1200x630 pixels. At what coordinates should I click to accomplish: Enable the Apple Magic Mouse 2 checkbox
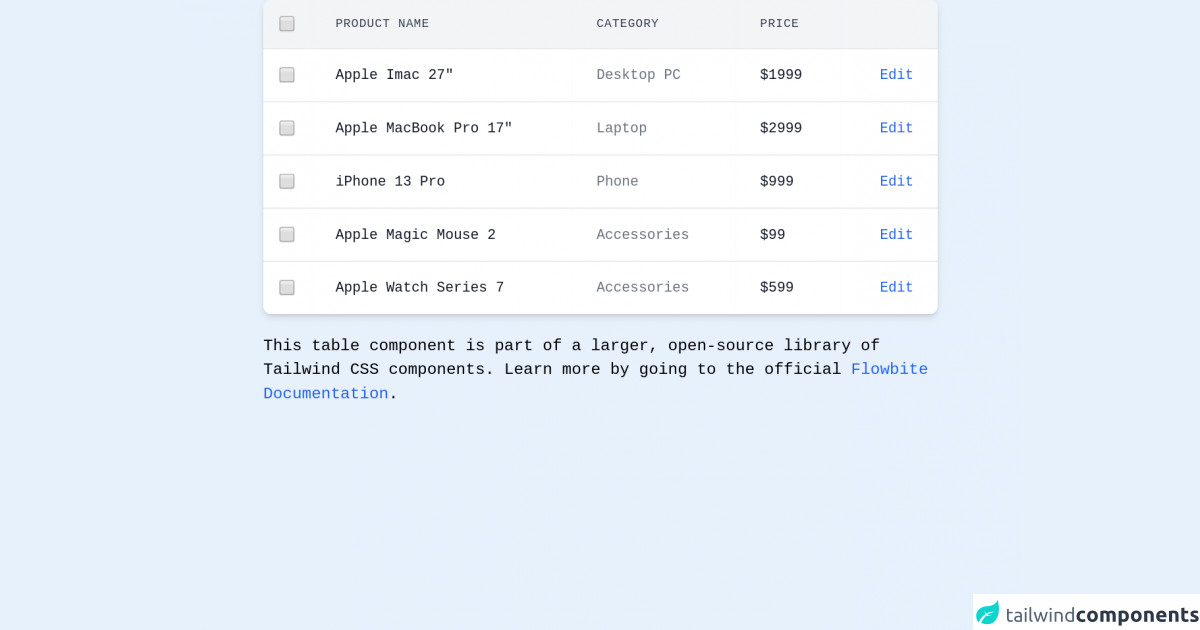pos(287,234)
